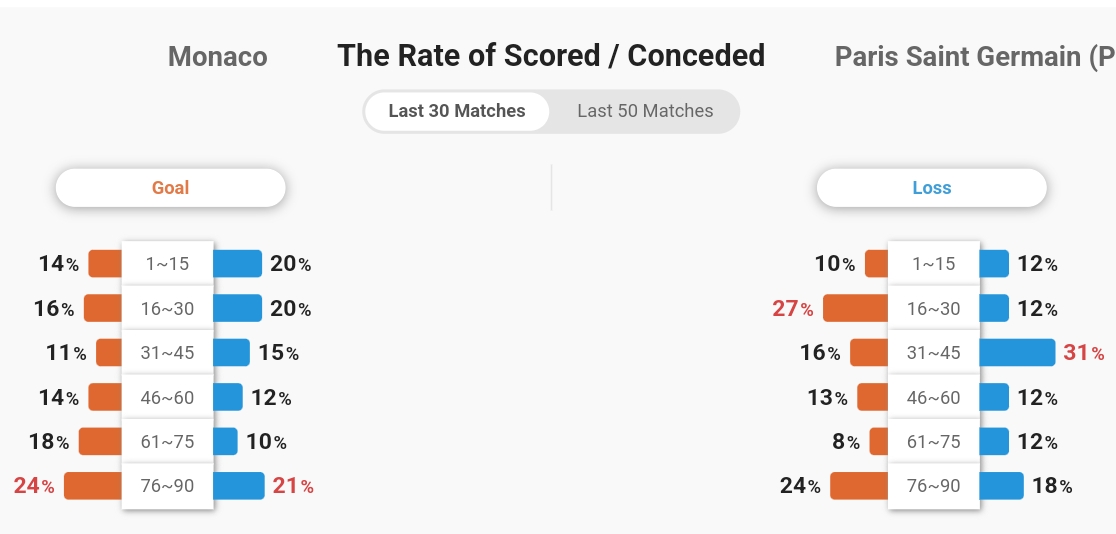Click PSG's 61~75 orange 8% bar

point(879,441)
